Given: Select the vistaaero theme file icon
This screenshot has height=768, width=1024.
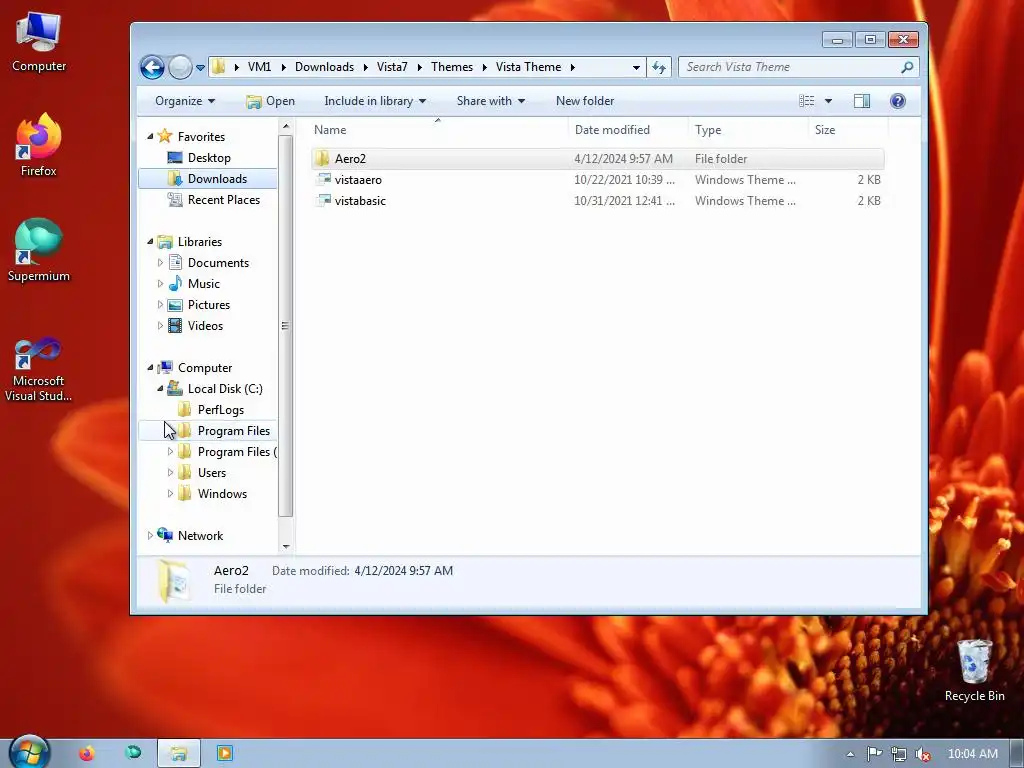Looking at the screenshot, I should [323, 180].
